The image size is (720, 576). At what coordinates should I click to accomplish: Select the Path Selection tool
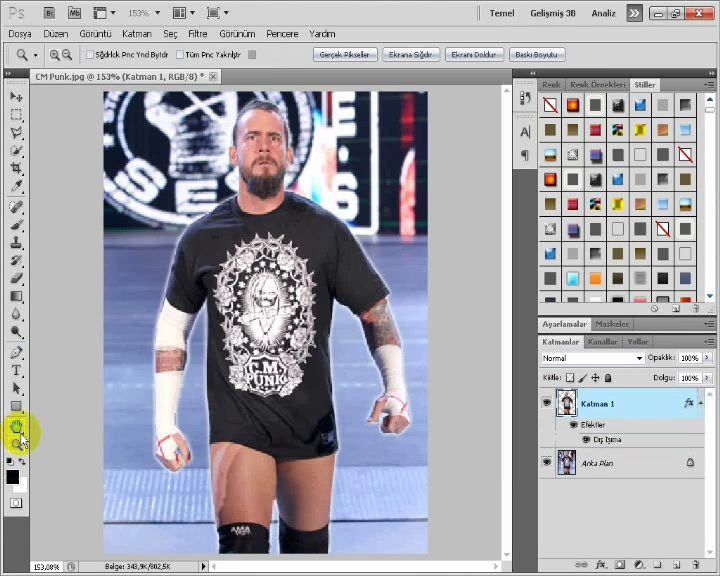[16, 388]
